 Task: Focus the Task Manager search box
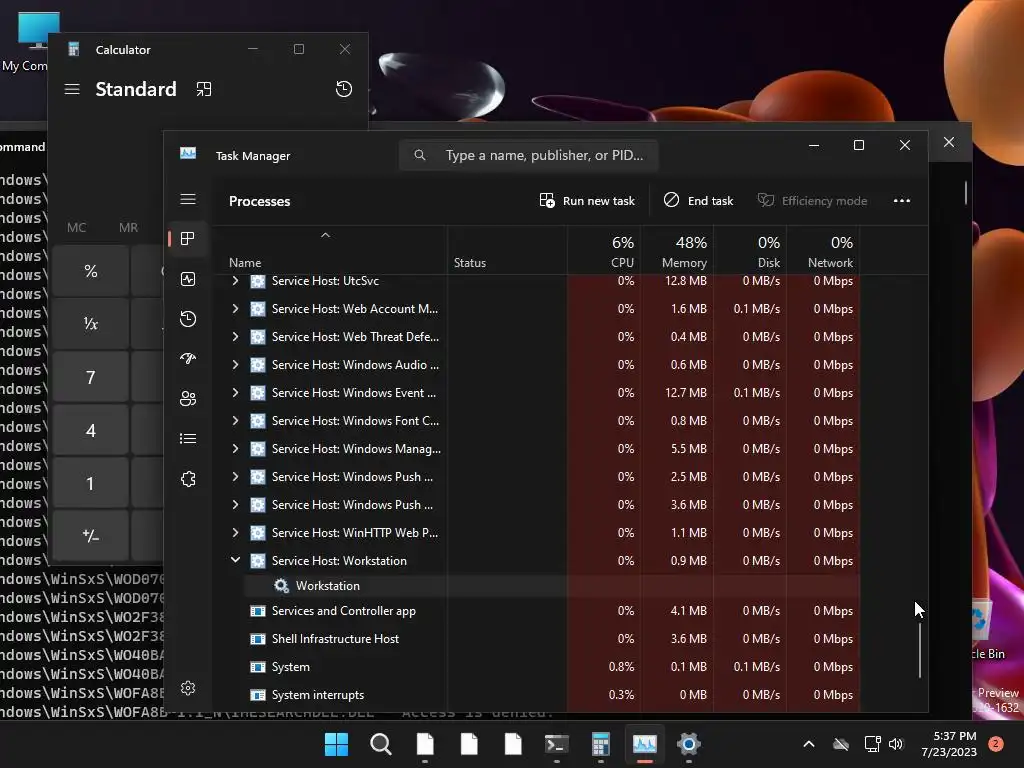click(528, 155)
